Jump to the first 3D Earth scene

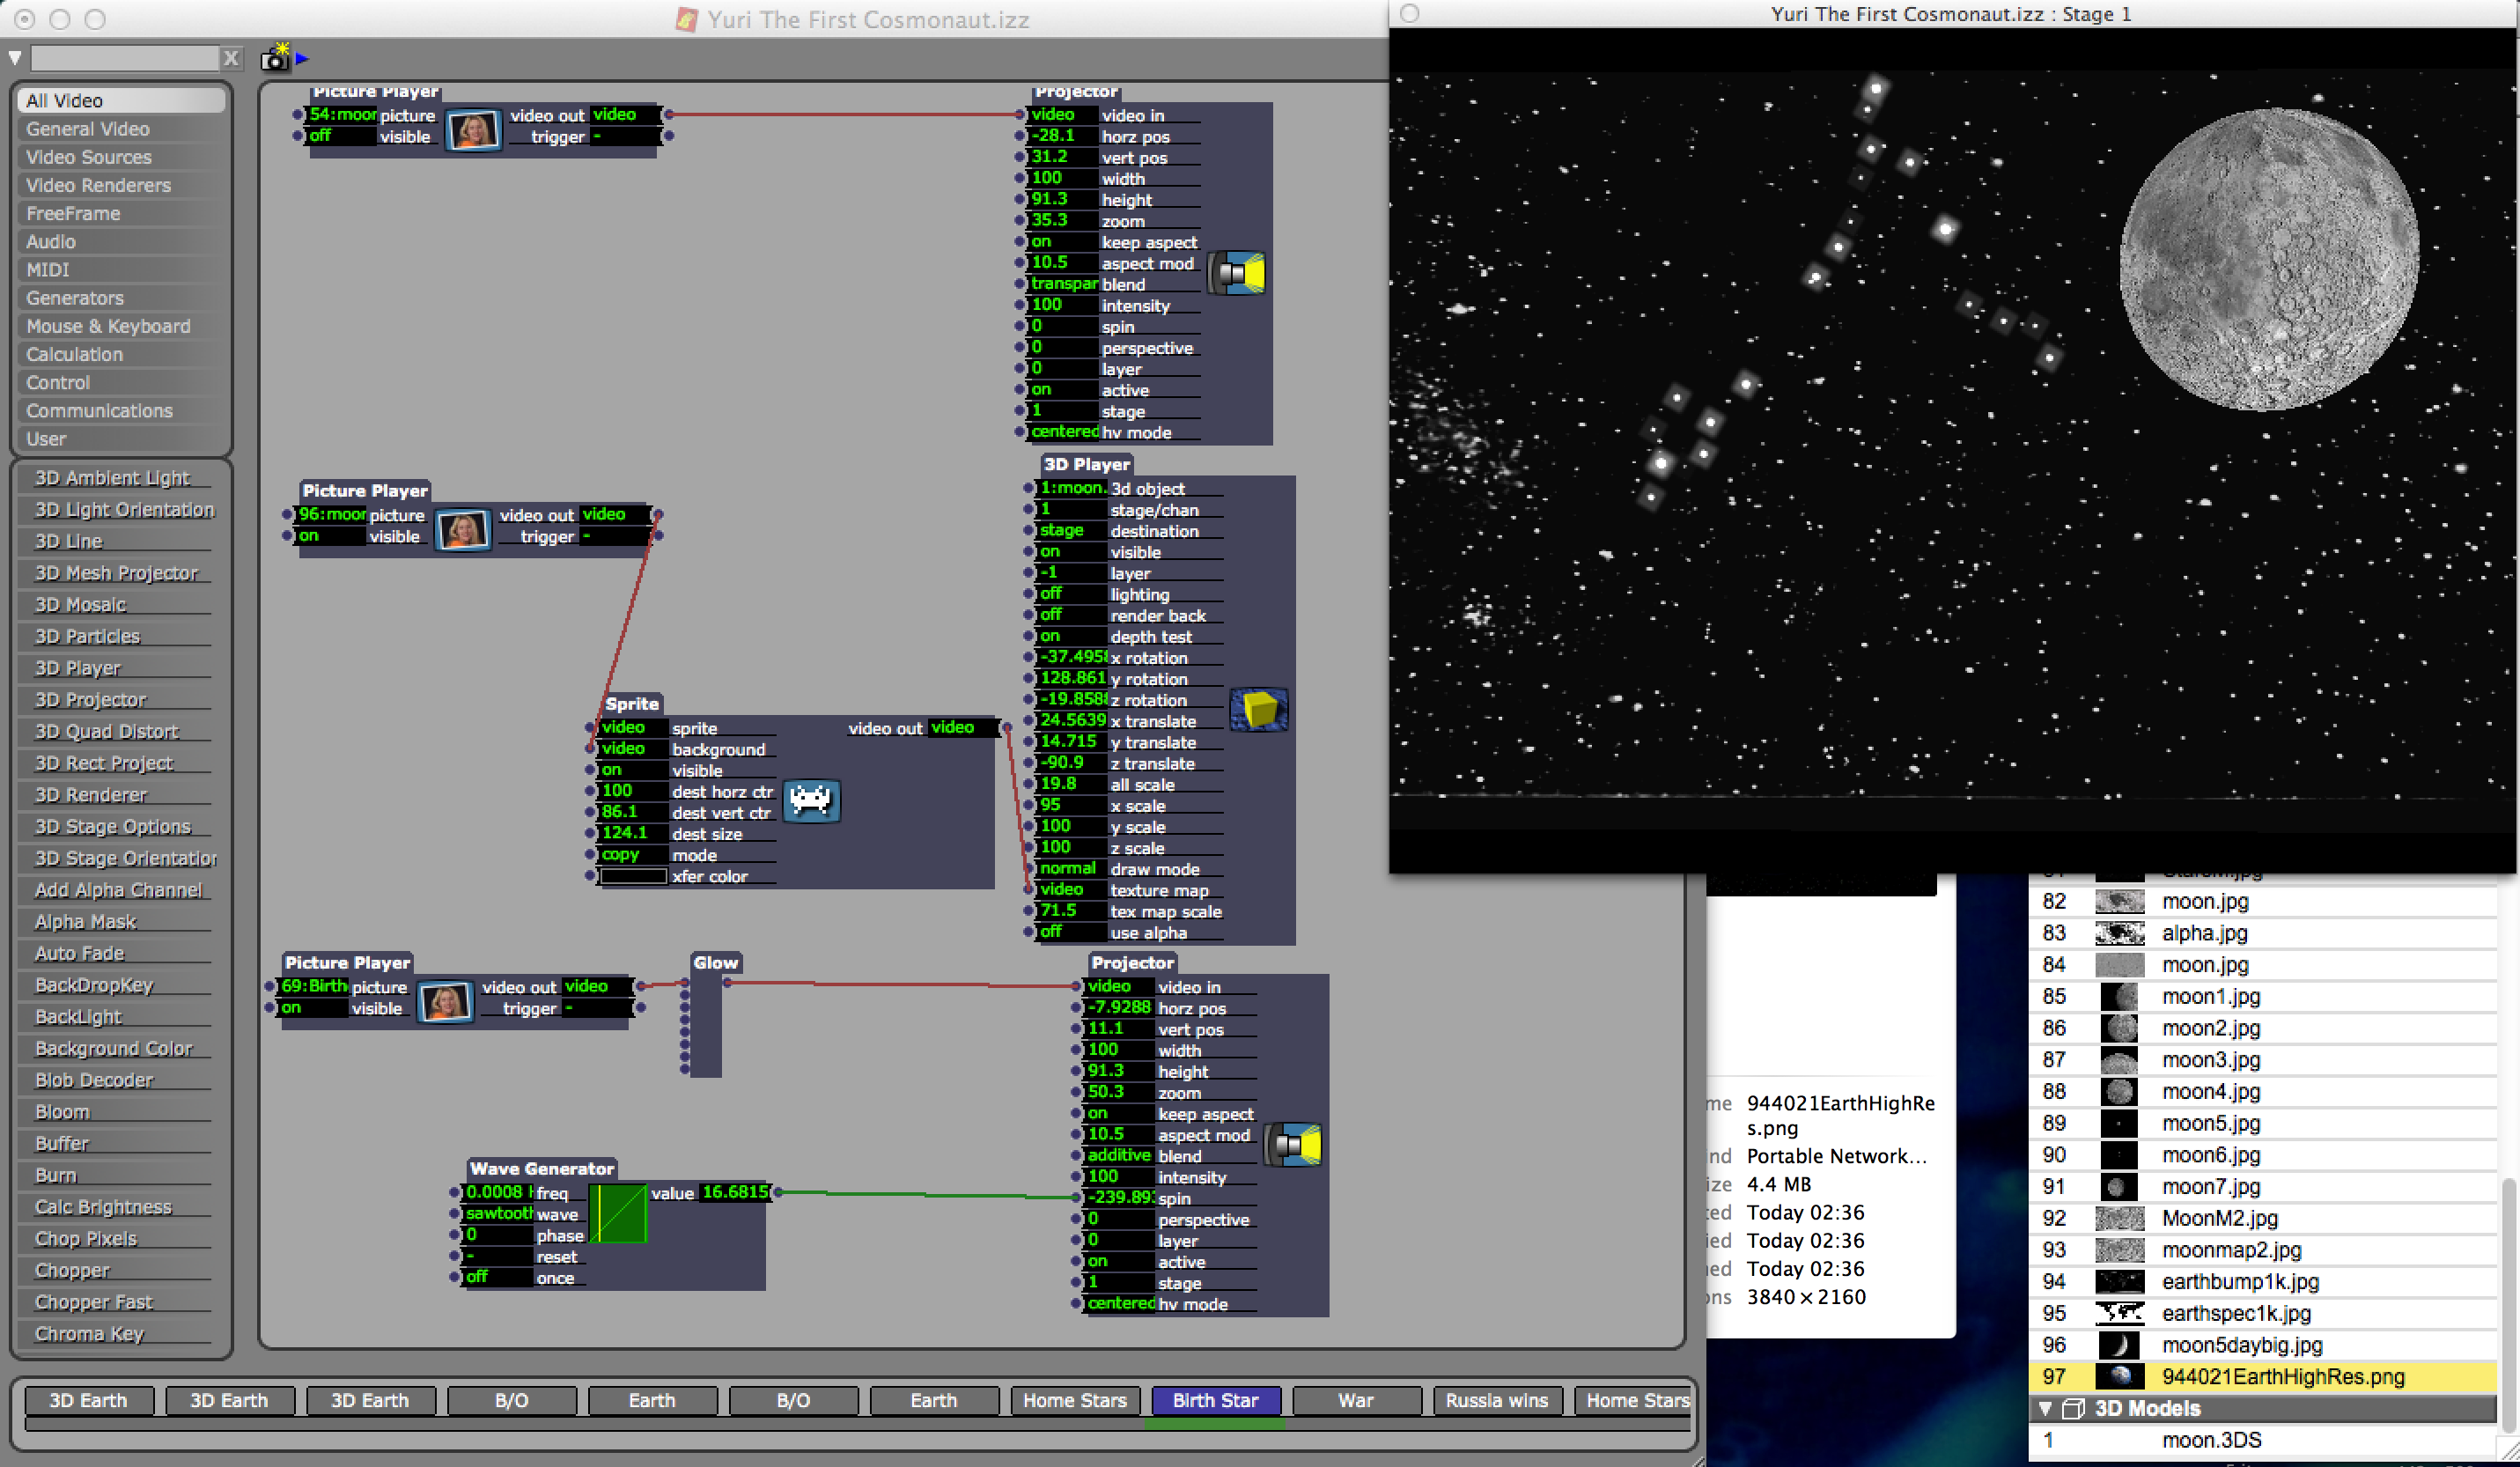coord(89,1400)
